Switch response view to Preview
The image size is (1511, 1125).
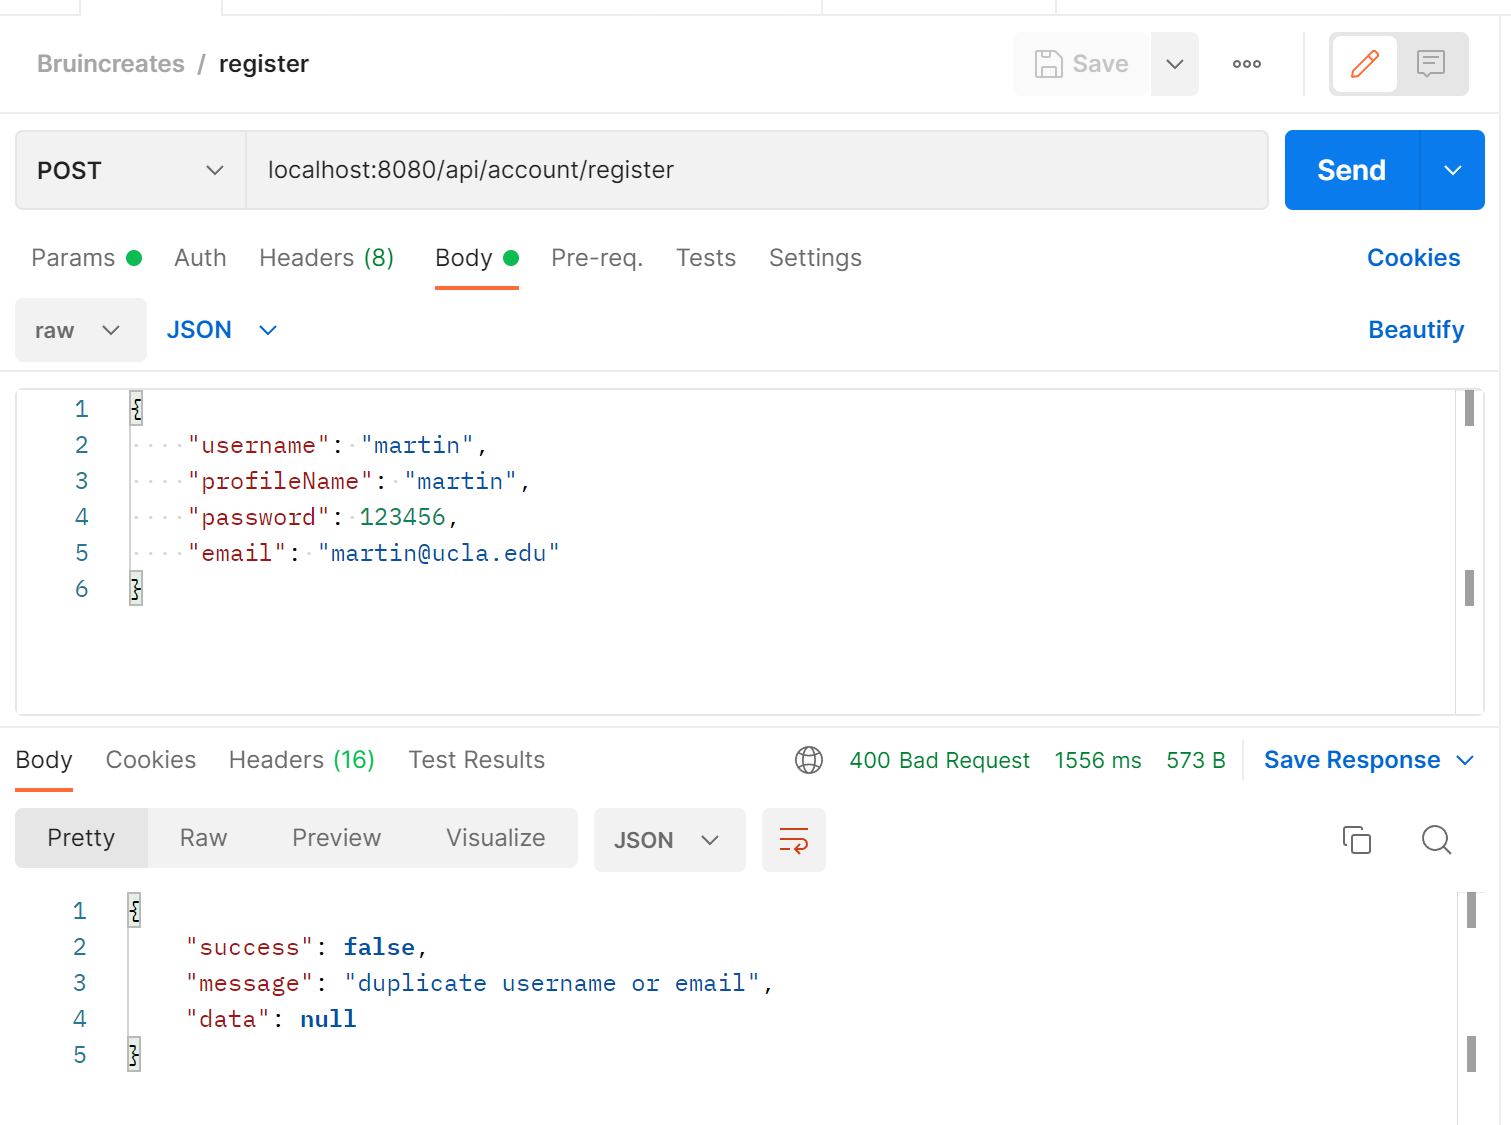pyautogui.click(x=336, y=838)
